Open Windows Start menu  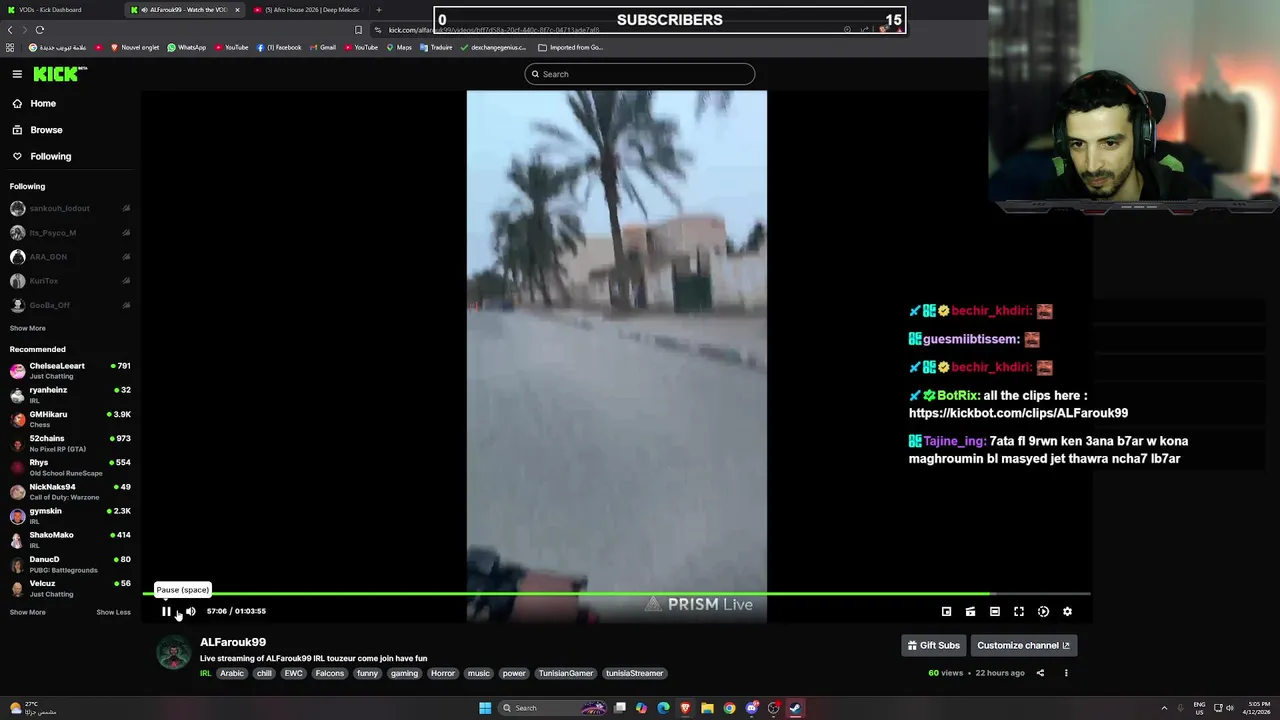coord(485,708)
